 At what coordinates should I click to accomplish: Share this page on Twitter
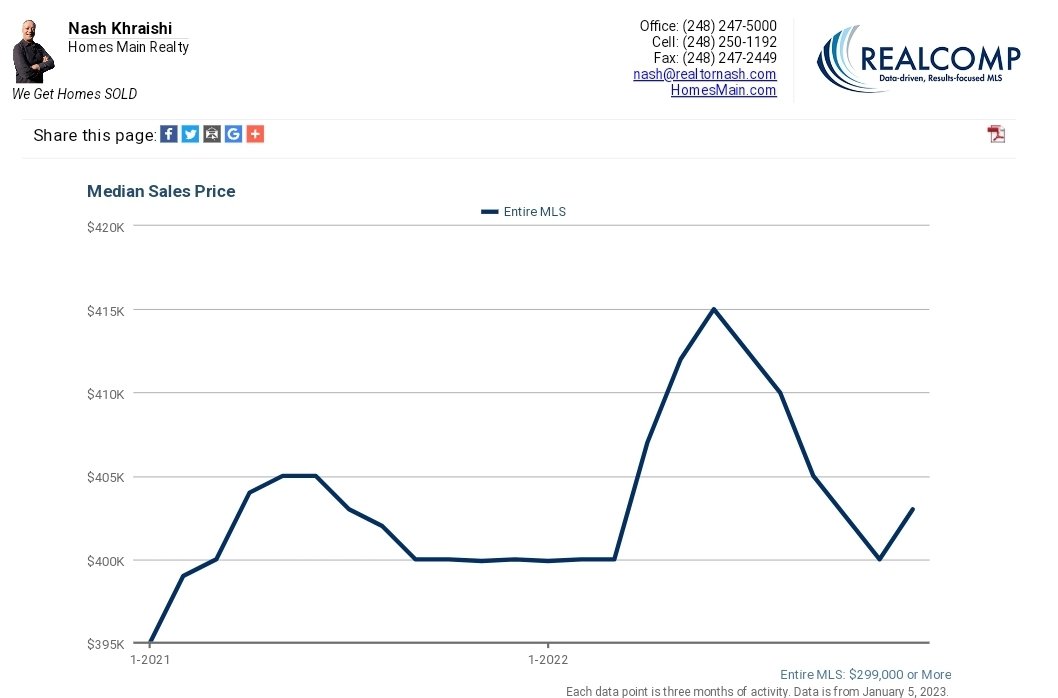(190, 133)
